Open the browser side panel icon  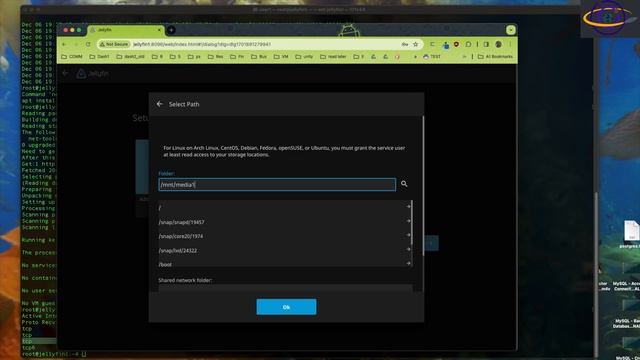(x=486, y=44)
